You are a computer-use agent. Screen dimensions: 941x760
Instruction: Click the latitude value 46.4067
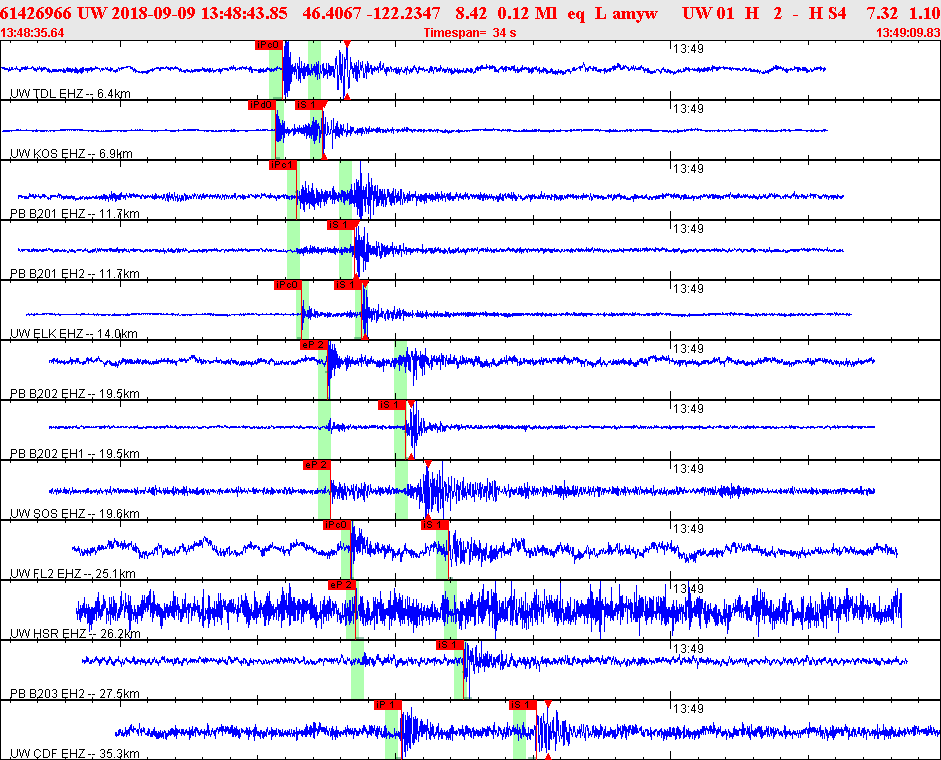(332, 13)
